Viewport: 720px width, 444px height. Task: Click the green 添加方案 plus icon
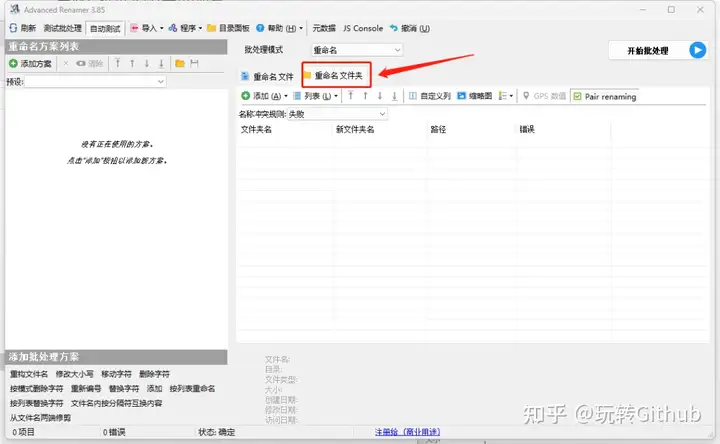(13, 63)
